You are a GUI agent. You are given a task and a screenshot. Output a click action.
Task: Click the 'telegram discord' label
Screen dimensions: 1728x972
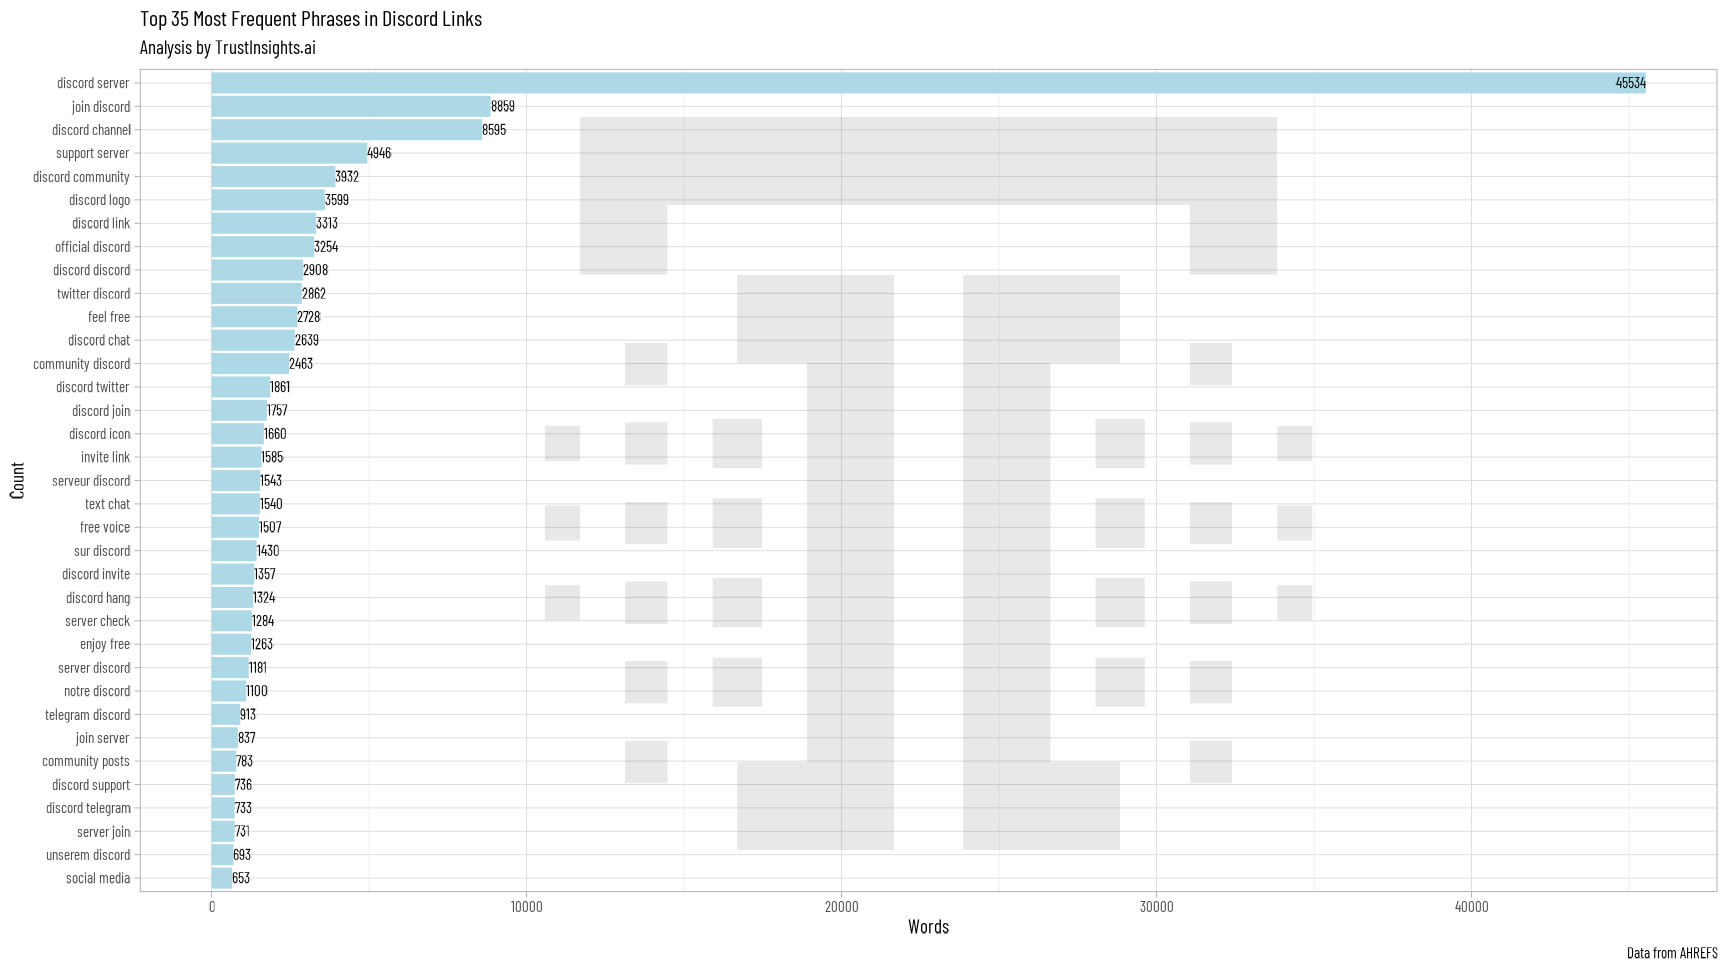(x=87, y=715)
